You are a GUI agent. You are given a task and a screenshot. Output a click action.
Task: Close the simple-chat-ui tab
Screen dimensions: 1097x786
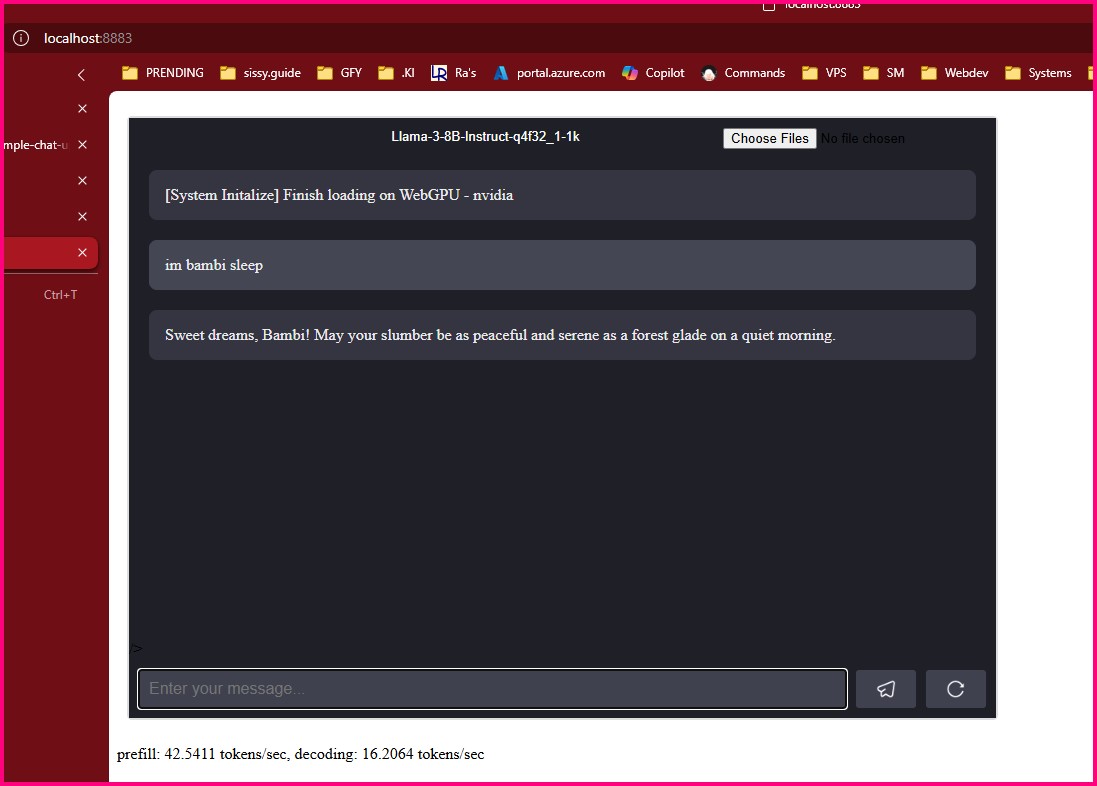83,145
